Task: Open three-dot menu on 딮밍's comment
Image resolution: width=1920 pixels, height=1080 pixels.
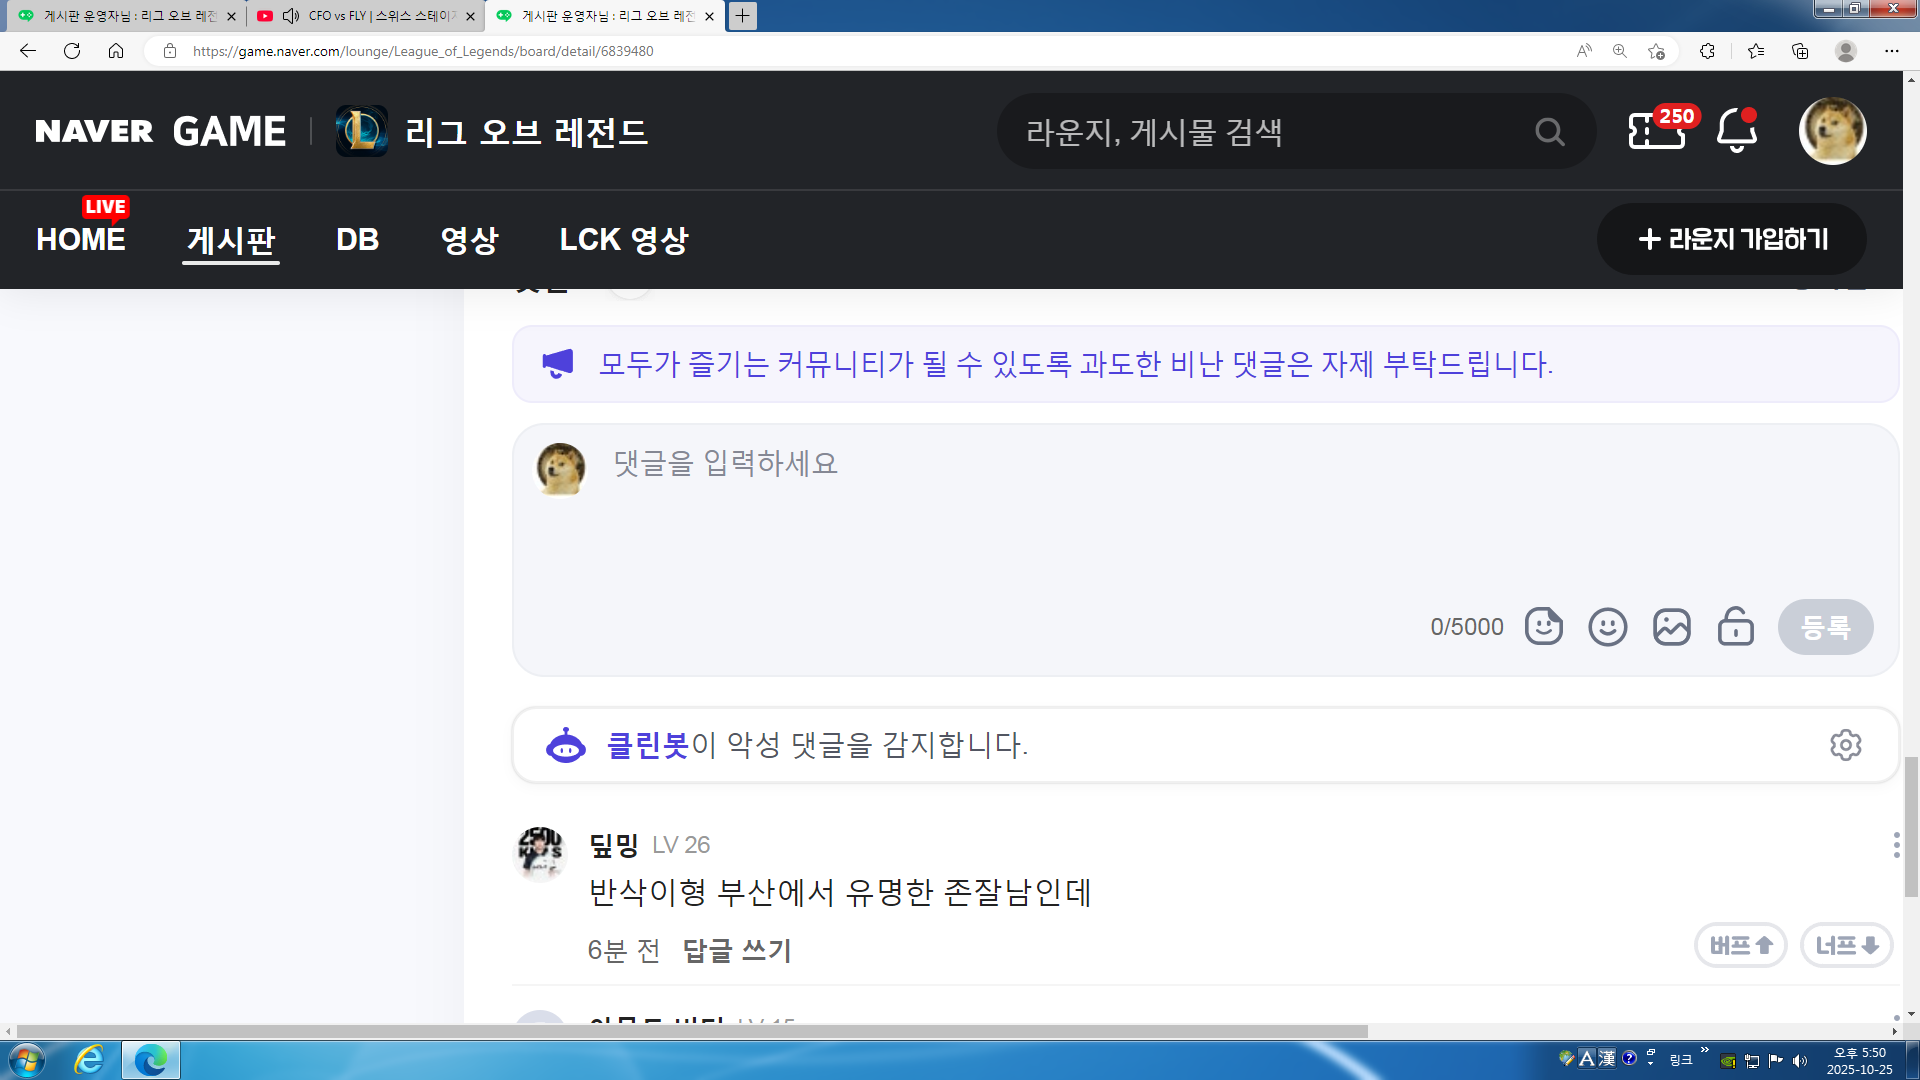Action: (1896, 845)
